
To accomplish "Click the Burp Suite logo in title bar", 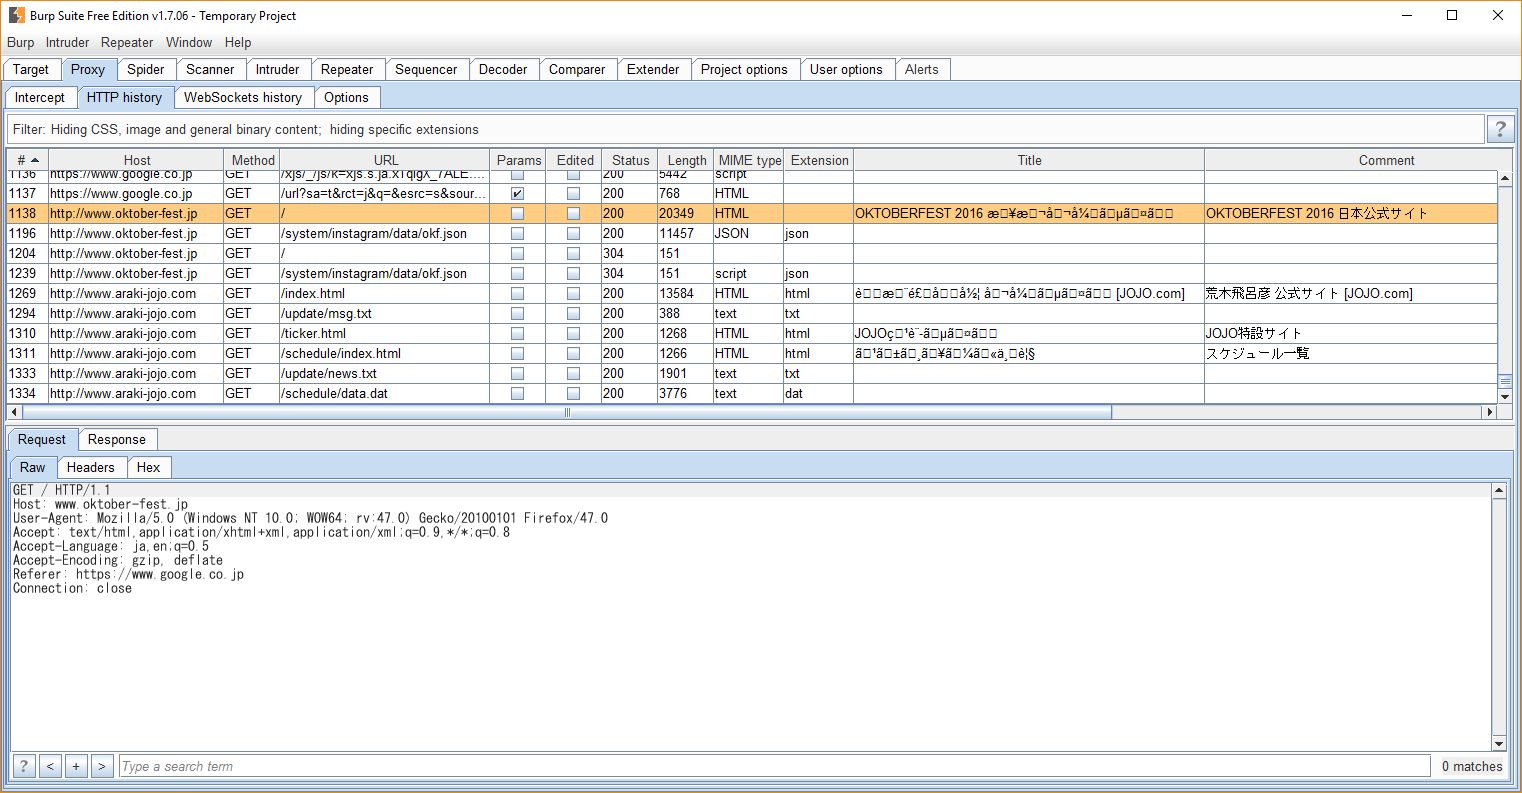I will [16, 15].
